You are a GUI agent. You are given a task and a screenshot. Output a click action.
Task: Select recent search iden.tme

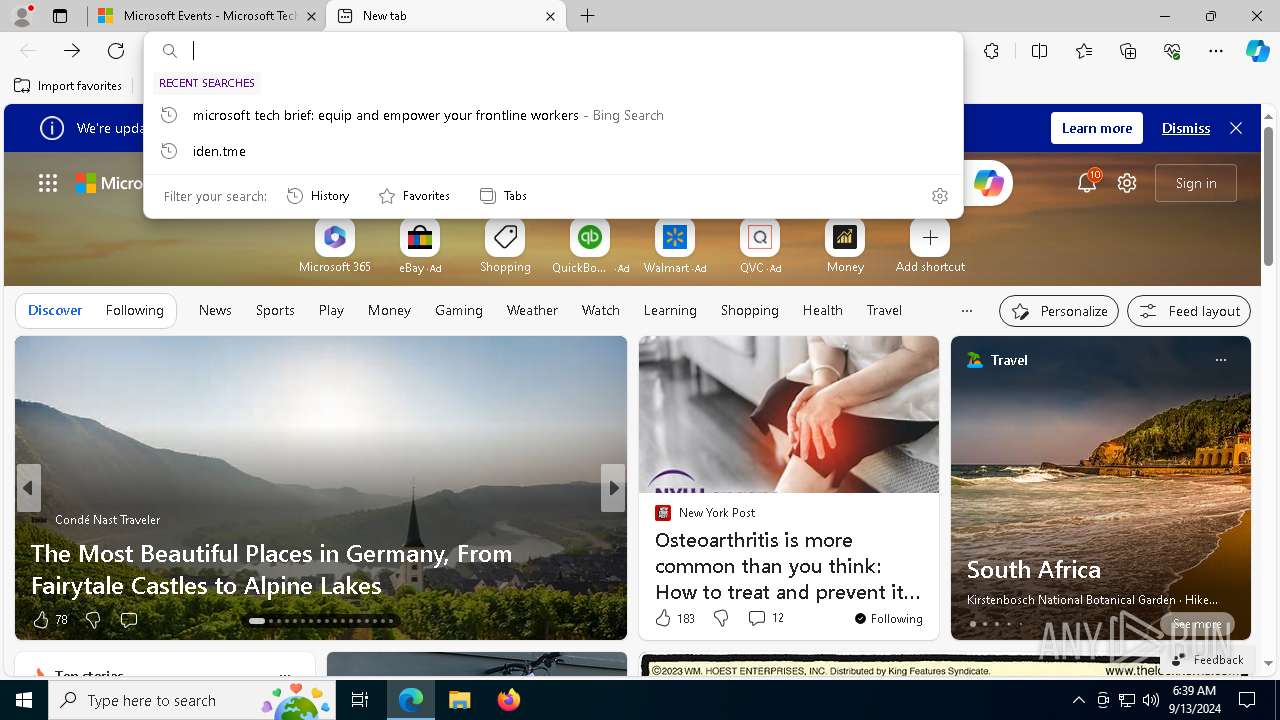(553, 151)
